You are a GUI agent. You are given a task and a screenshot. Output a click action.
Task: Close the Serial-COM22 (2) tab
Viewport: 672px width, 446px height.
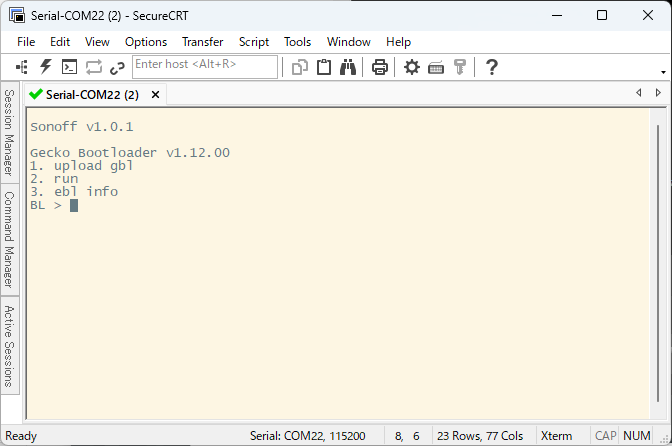point(156,95)
